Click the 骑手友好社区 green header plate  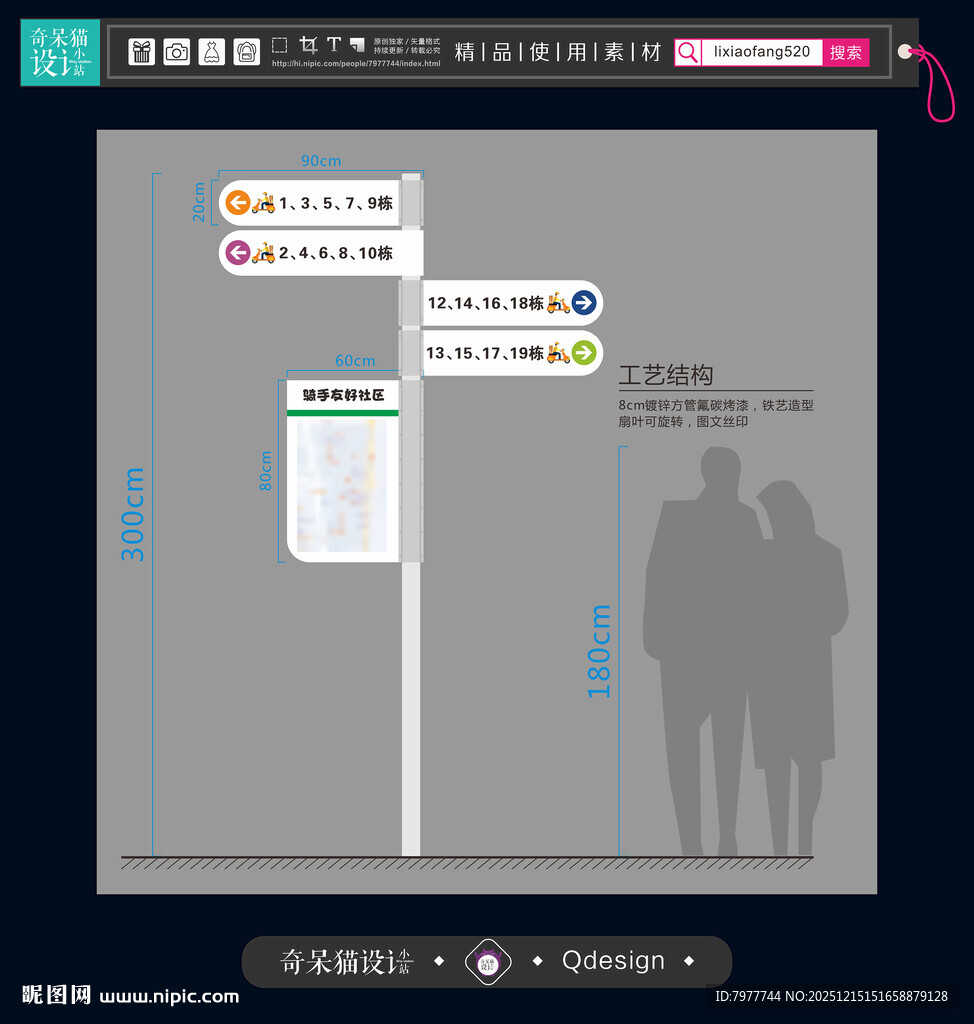click(342, 395)
